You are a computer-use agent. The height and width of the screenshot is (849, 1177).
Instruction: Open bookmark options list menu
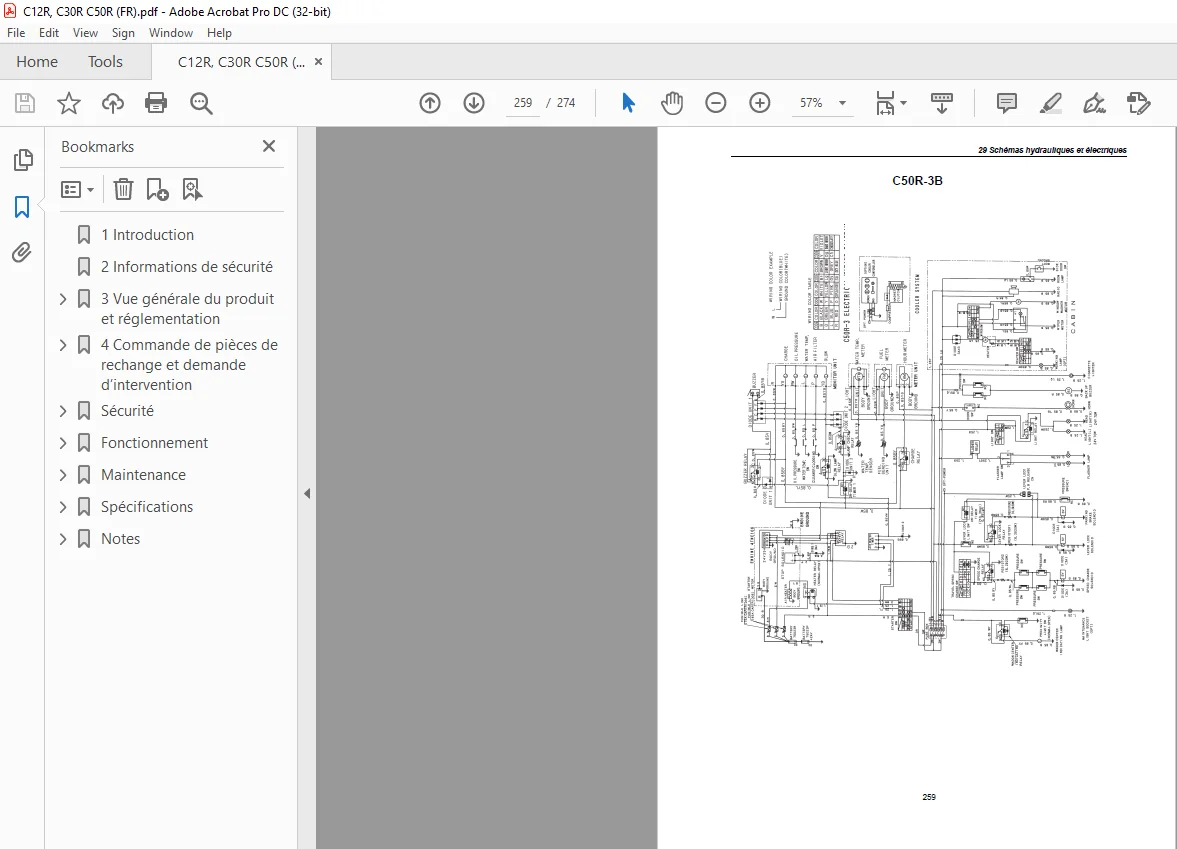click(77, 189)
